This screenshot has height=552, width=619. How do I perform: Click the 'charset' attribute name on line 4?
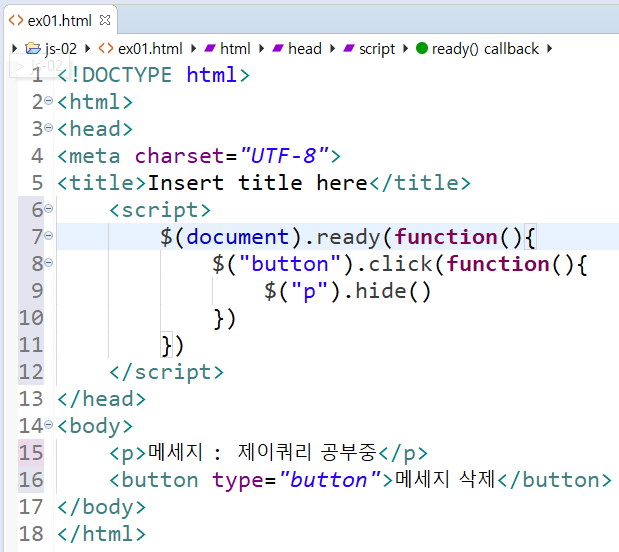coord(180,156)
